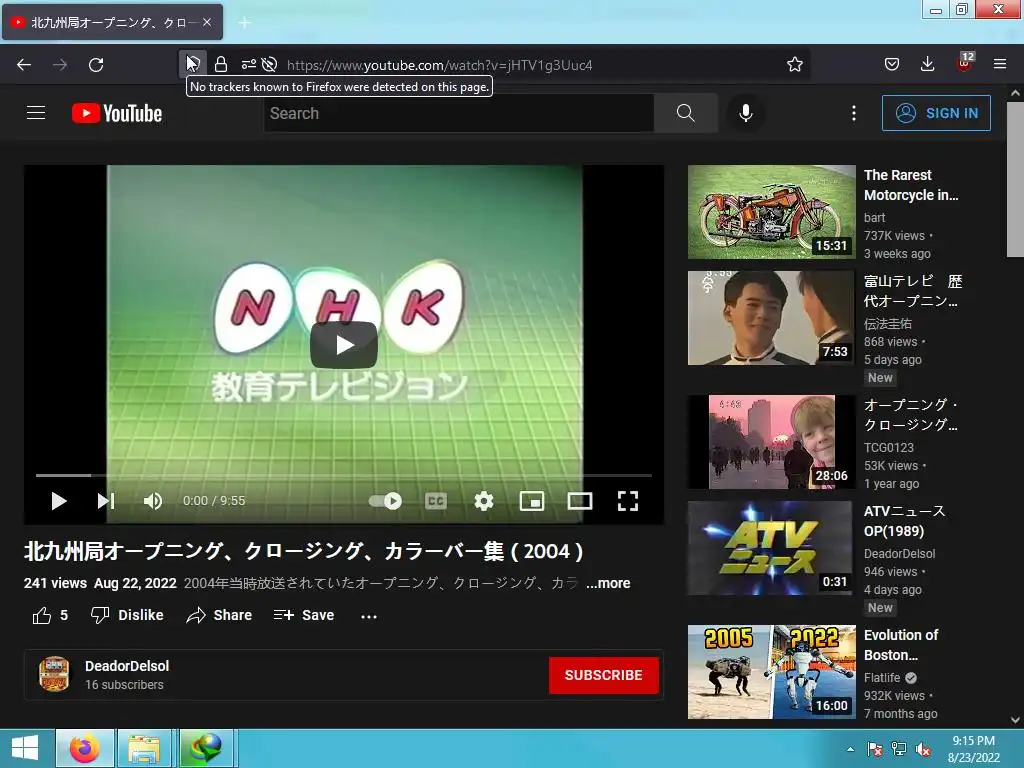Image resolution: width=1024 pixels, height=768 pixels.
Task: Mute the video with speaker icon
Action: (153, 501)
